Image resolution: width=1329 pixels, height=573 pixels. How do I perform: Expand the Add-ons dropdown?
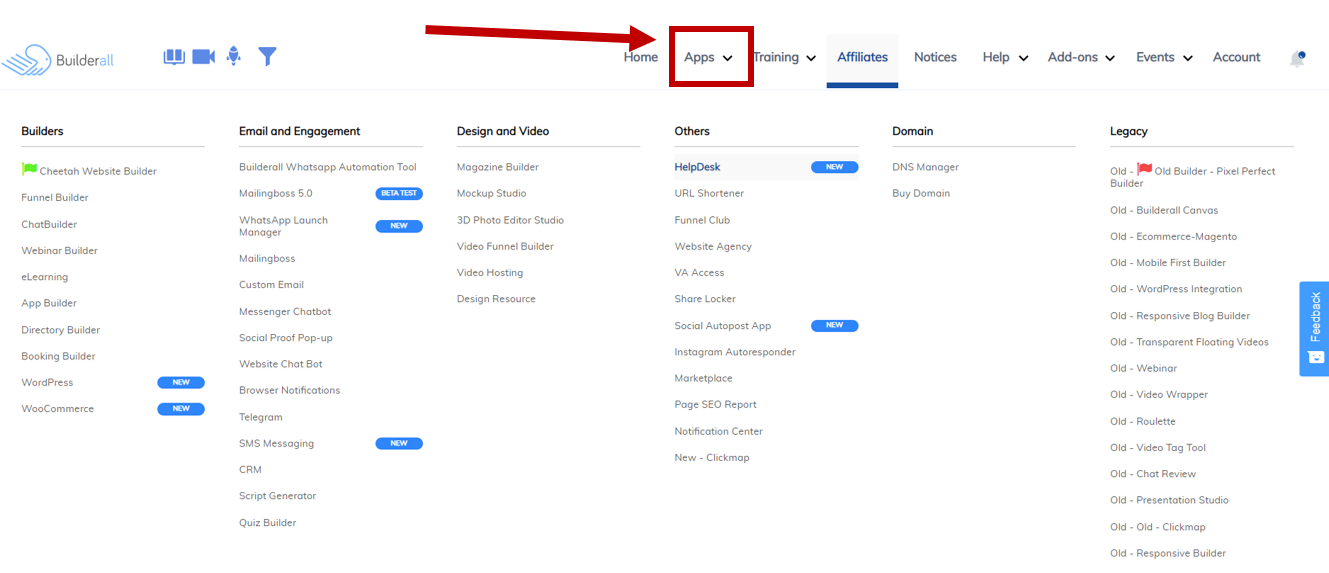[1081, 57]
